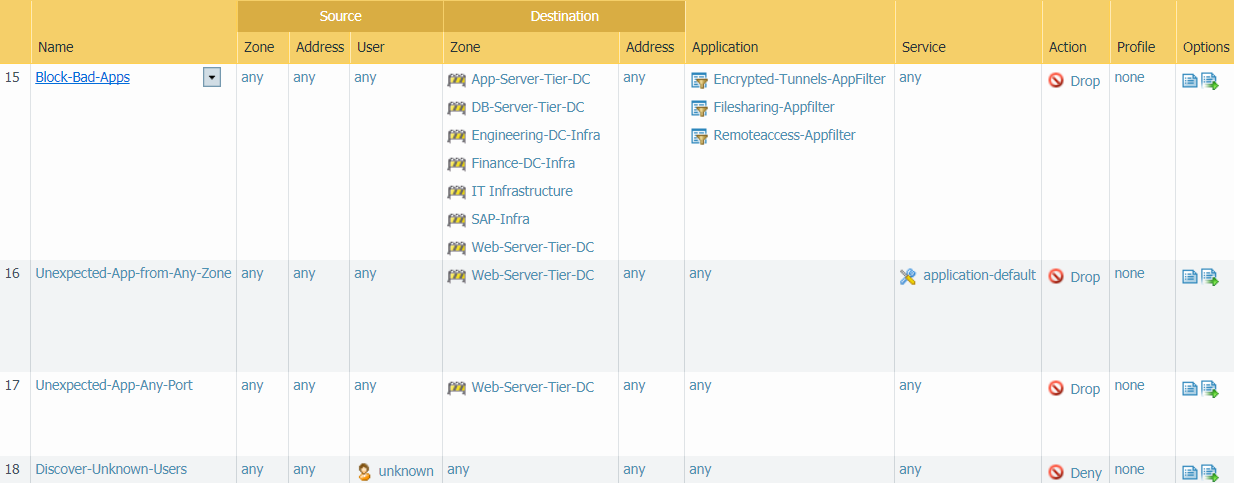Screen dimensions: 1234x483
Task: Click the green-arrow options icon in rule 17
Action: (x=1209, y=389)
